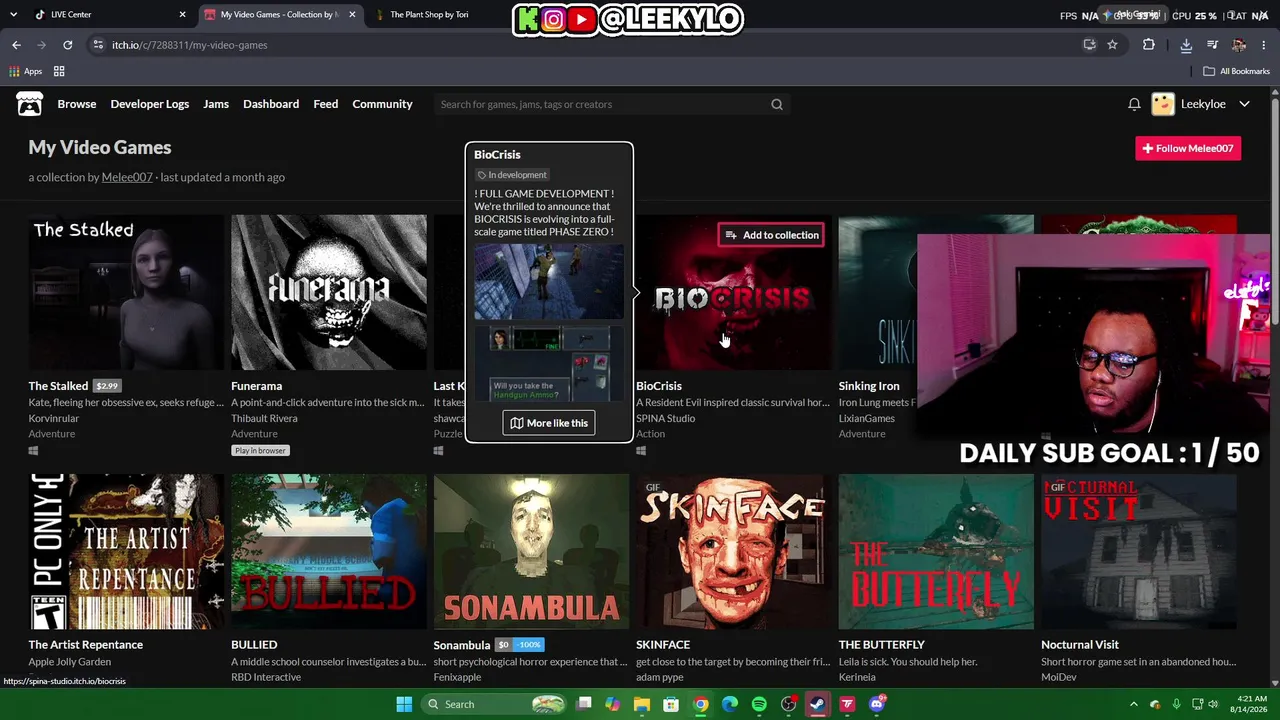1280x720 pixels.
Task: Open the Funerama cover thumbnail
Action: click(x=329, y=292)
